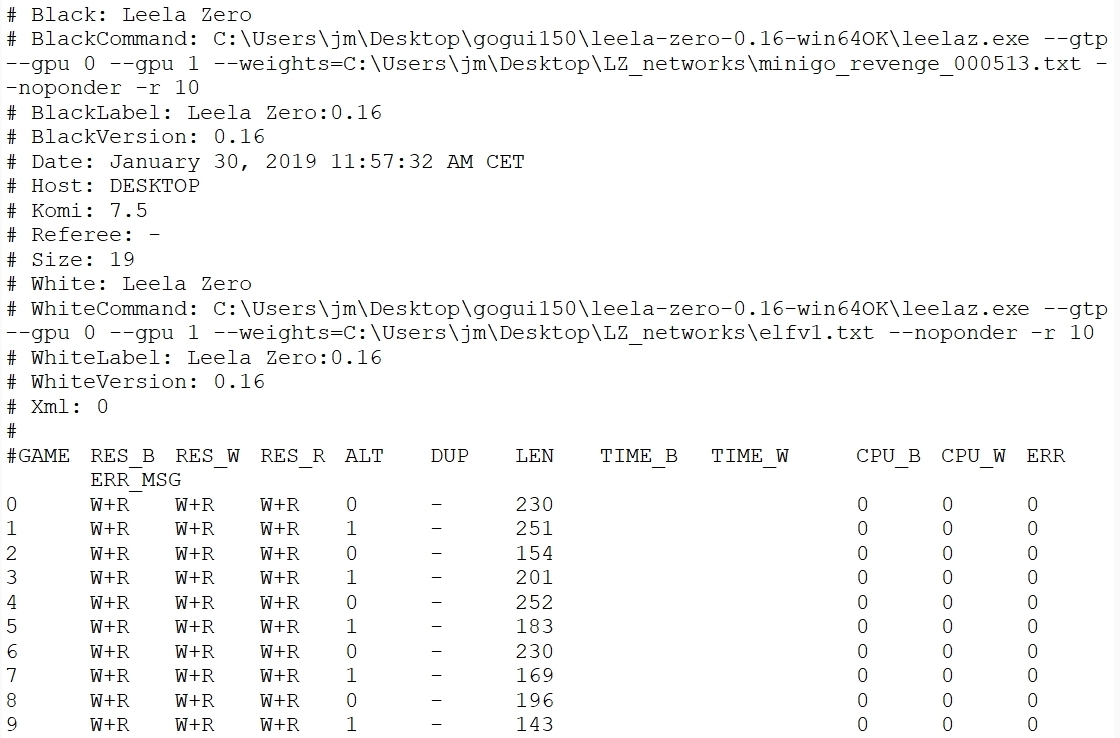The image size is (1120, 738).
Task: Click the RES_R column header
Action: (x=292, y=456)
